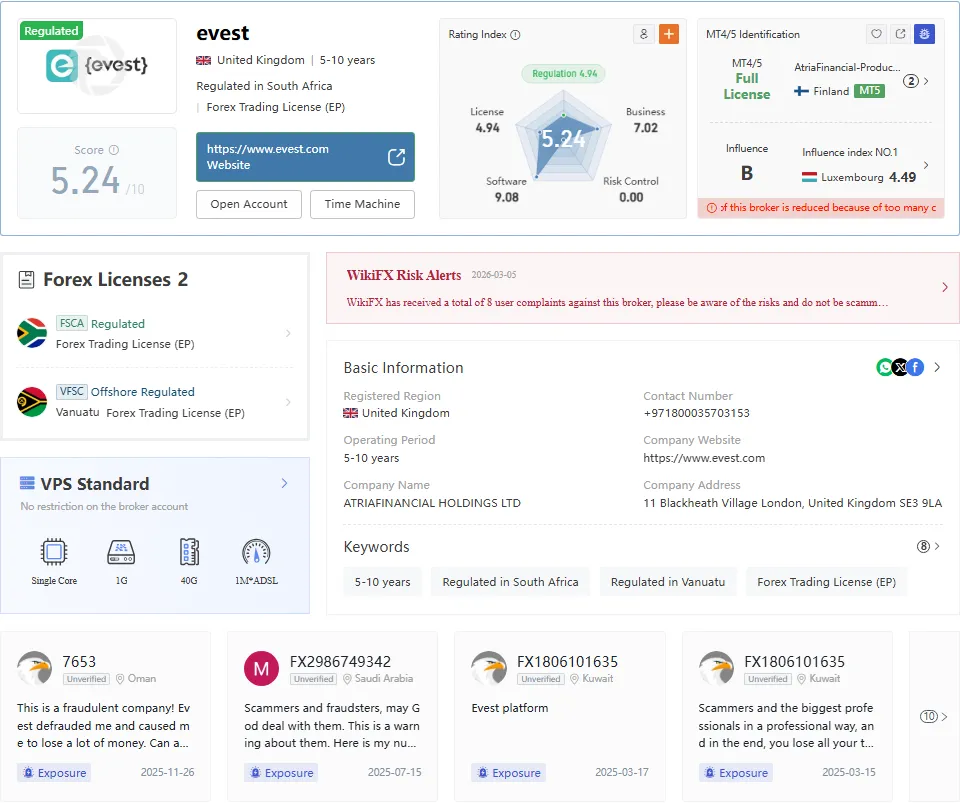Click the Single Core CPU icon
This screenshot has height=803, width=960.
[x=54, y=552]
